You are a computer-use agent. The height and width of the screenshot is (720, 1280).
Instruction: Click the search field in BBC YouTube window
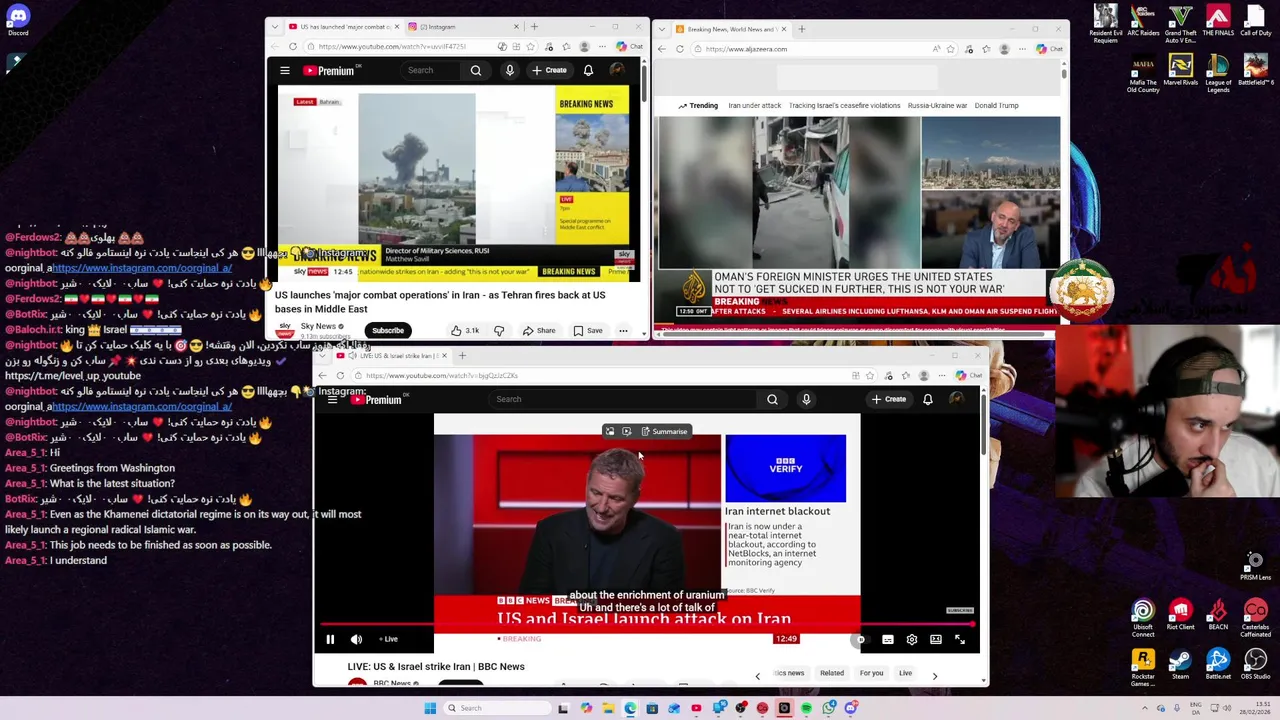625,399
